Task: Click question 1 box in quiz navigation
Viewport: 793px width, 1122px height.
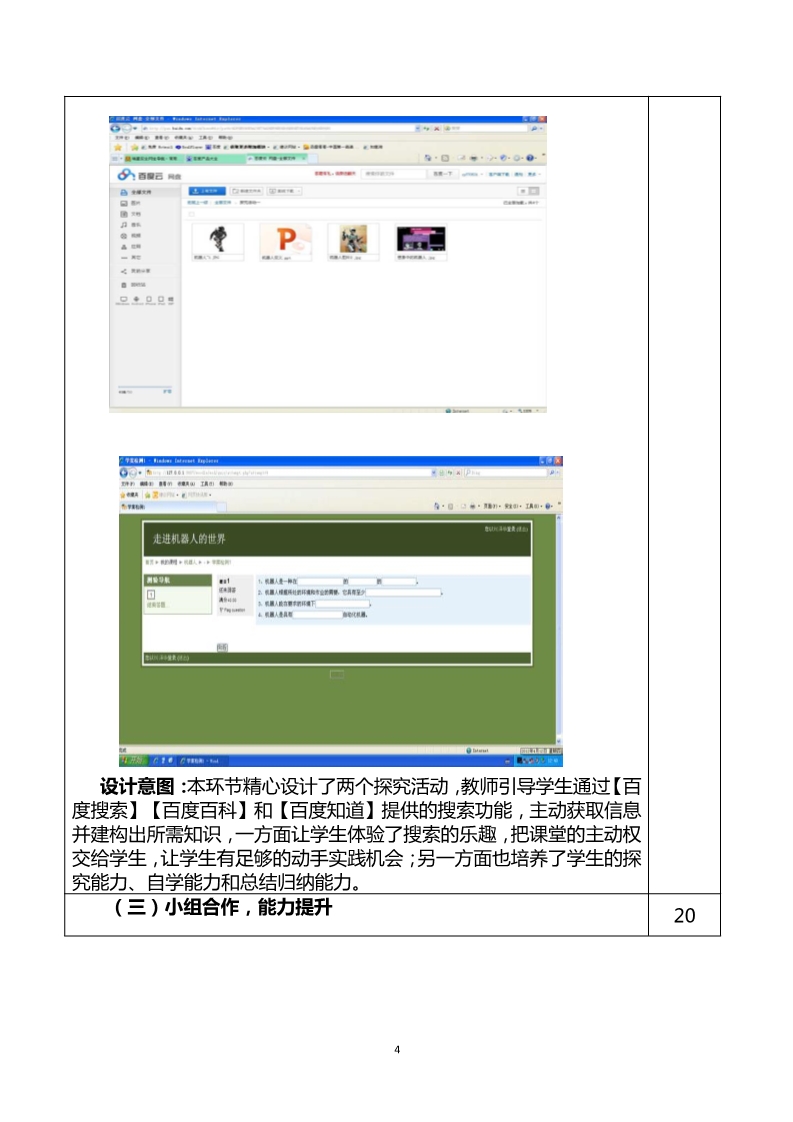Action: 151,595
